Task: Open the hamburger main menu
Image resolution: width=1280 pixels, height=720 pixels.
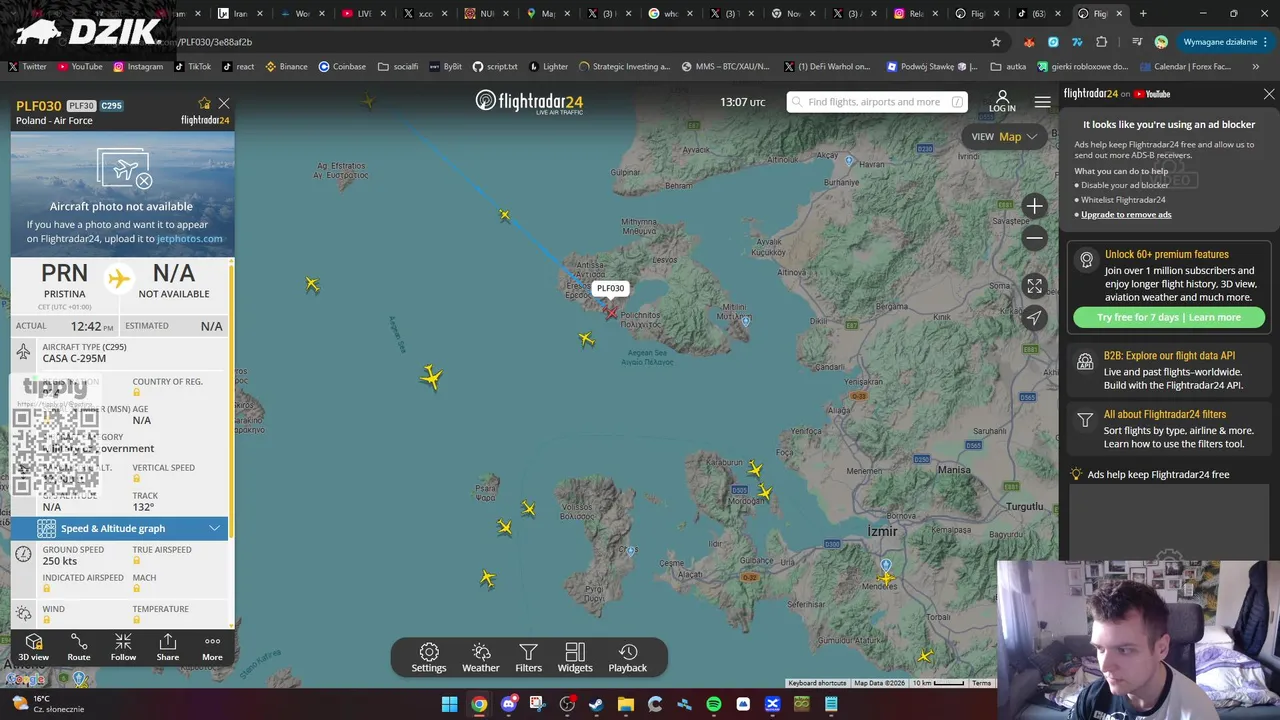Action: point(1043,102)
